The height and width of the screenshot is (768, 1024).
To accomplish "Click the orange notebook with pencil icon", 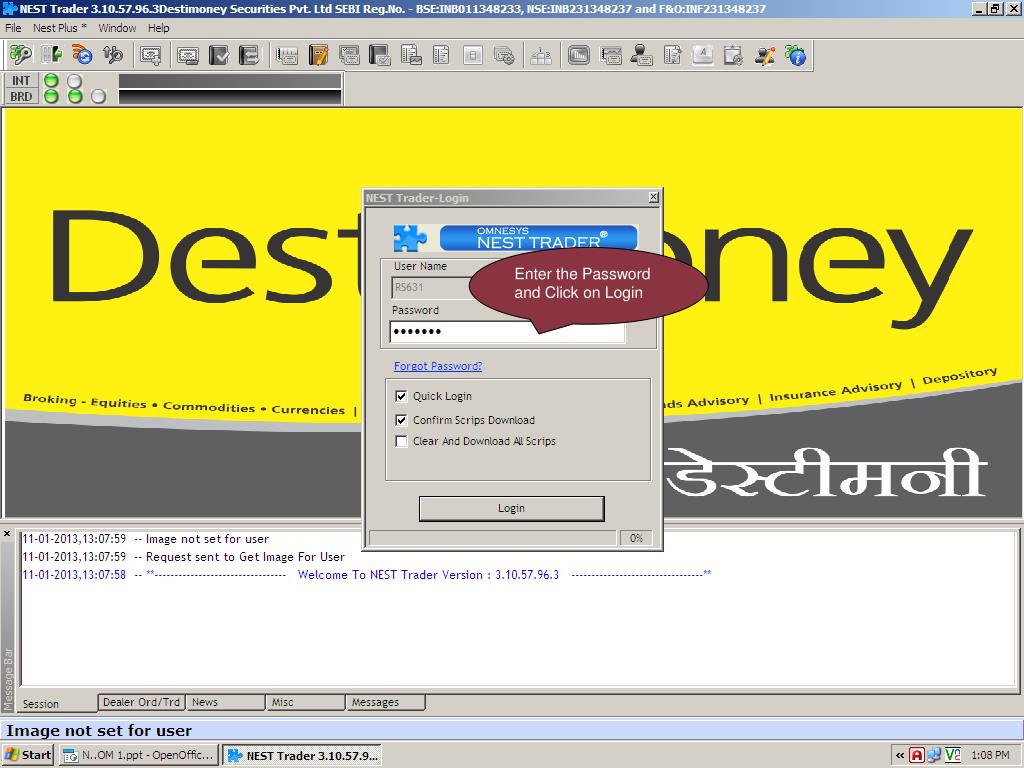I will [x=318, y=55].
